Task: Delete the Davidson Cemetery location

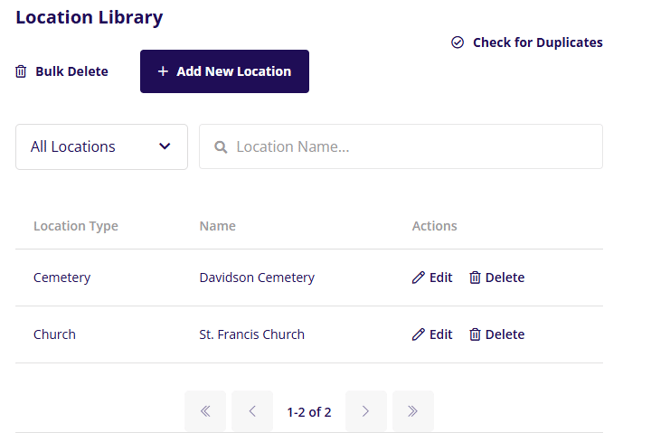Action: (497, 278)
